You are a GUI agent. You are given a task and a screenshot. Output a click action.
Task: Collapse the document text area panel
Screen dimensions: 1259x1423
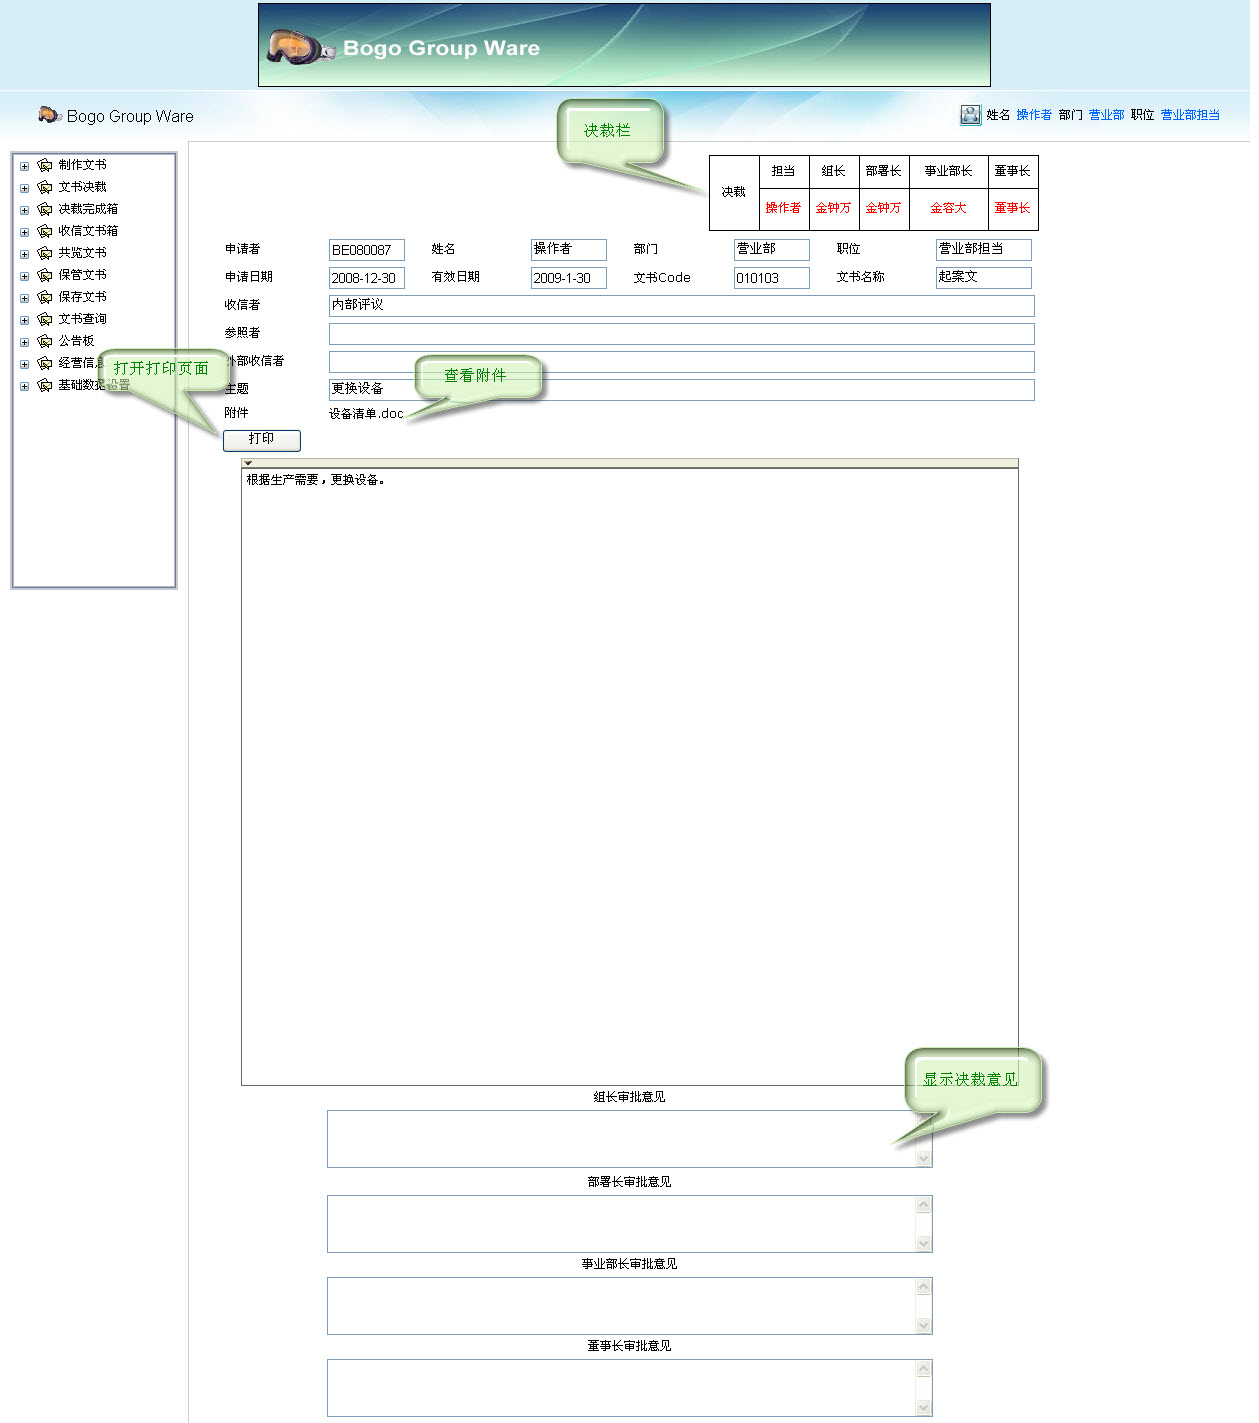[x=247, y=463]
